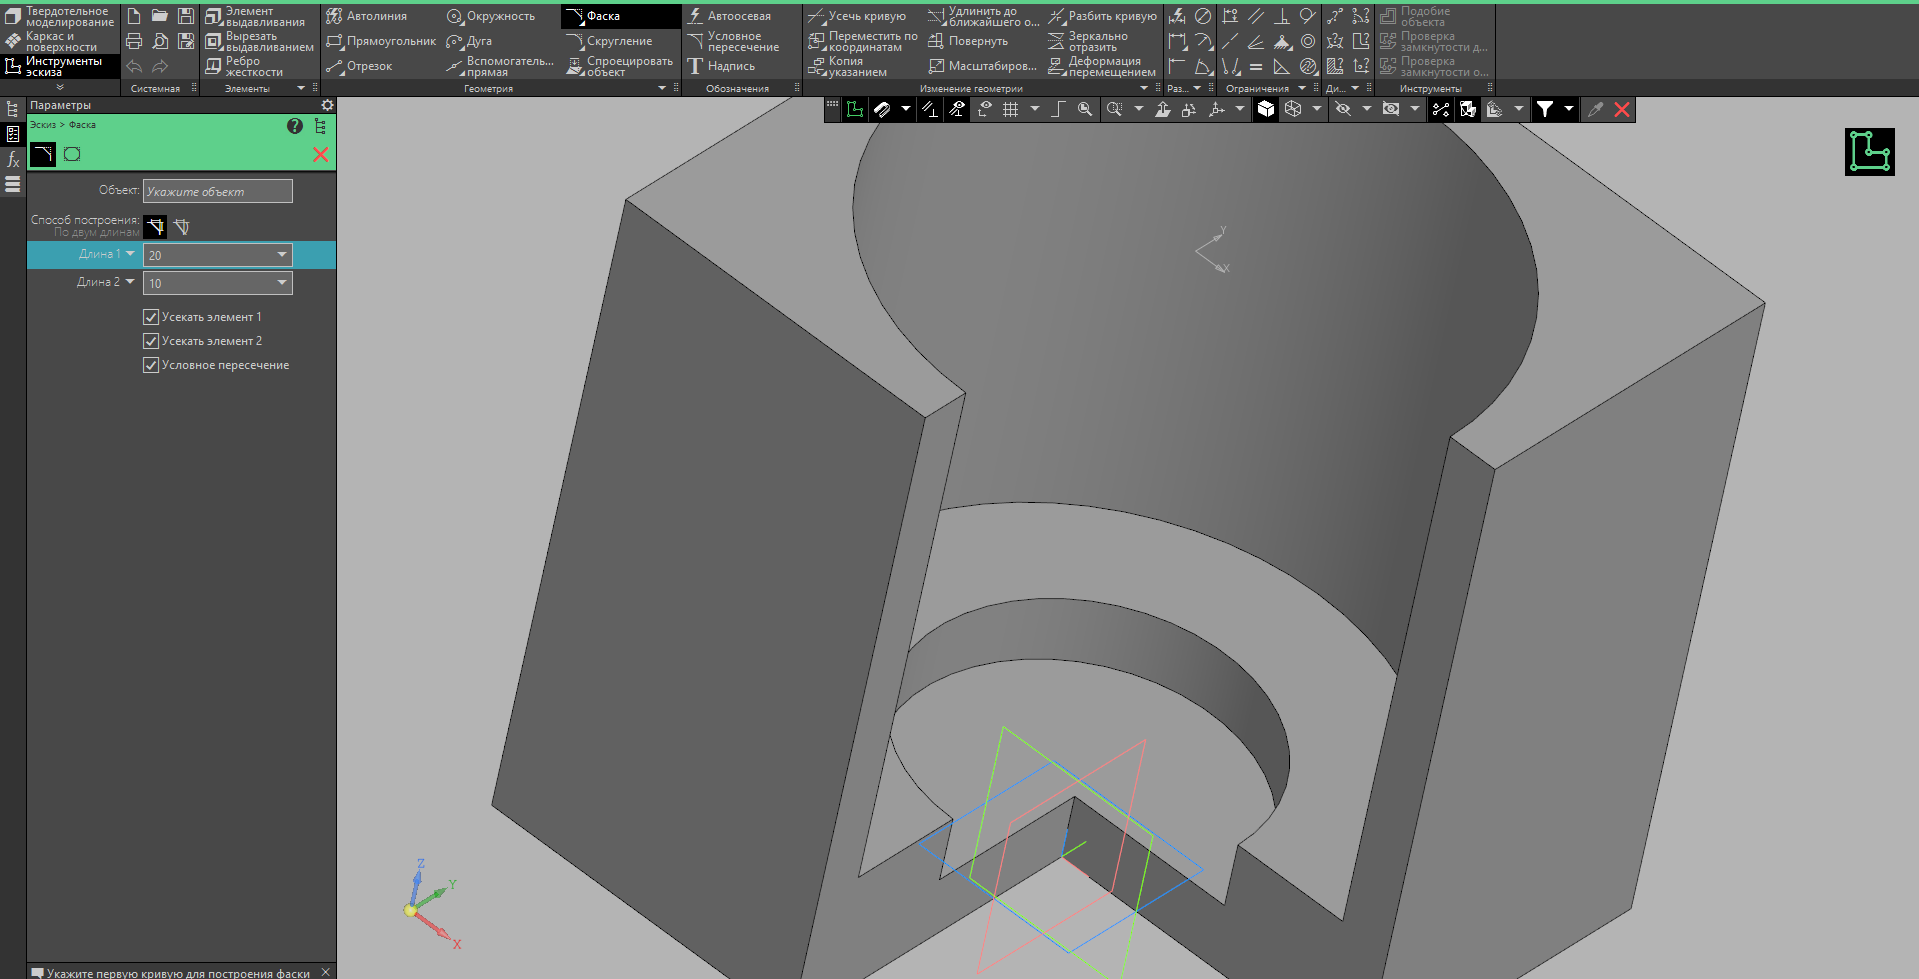This screenshot has width=1919, height=979.
Task: Click the zoom magnifier in view toolbar
Action: pyautogui.click(x=1085, y=109)
